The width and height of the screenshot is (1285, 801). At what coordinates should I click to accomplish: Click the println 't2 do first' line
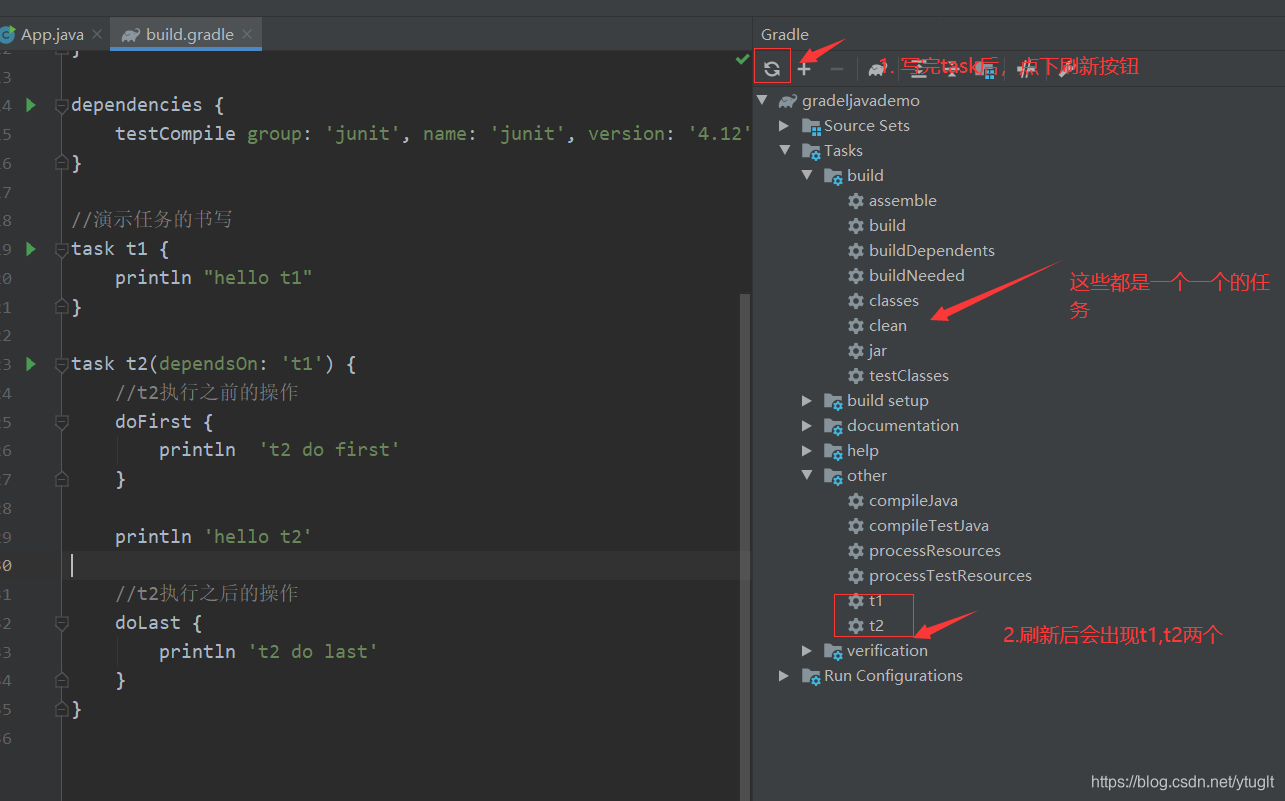279,450
